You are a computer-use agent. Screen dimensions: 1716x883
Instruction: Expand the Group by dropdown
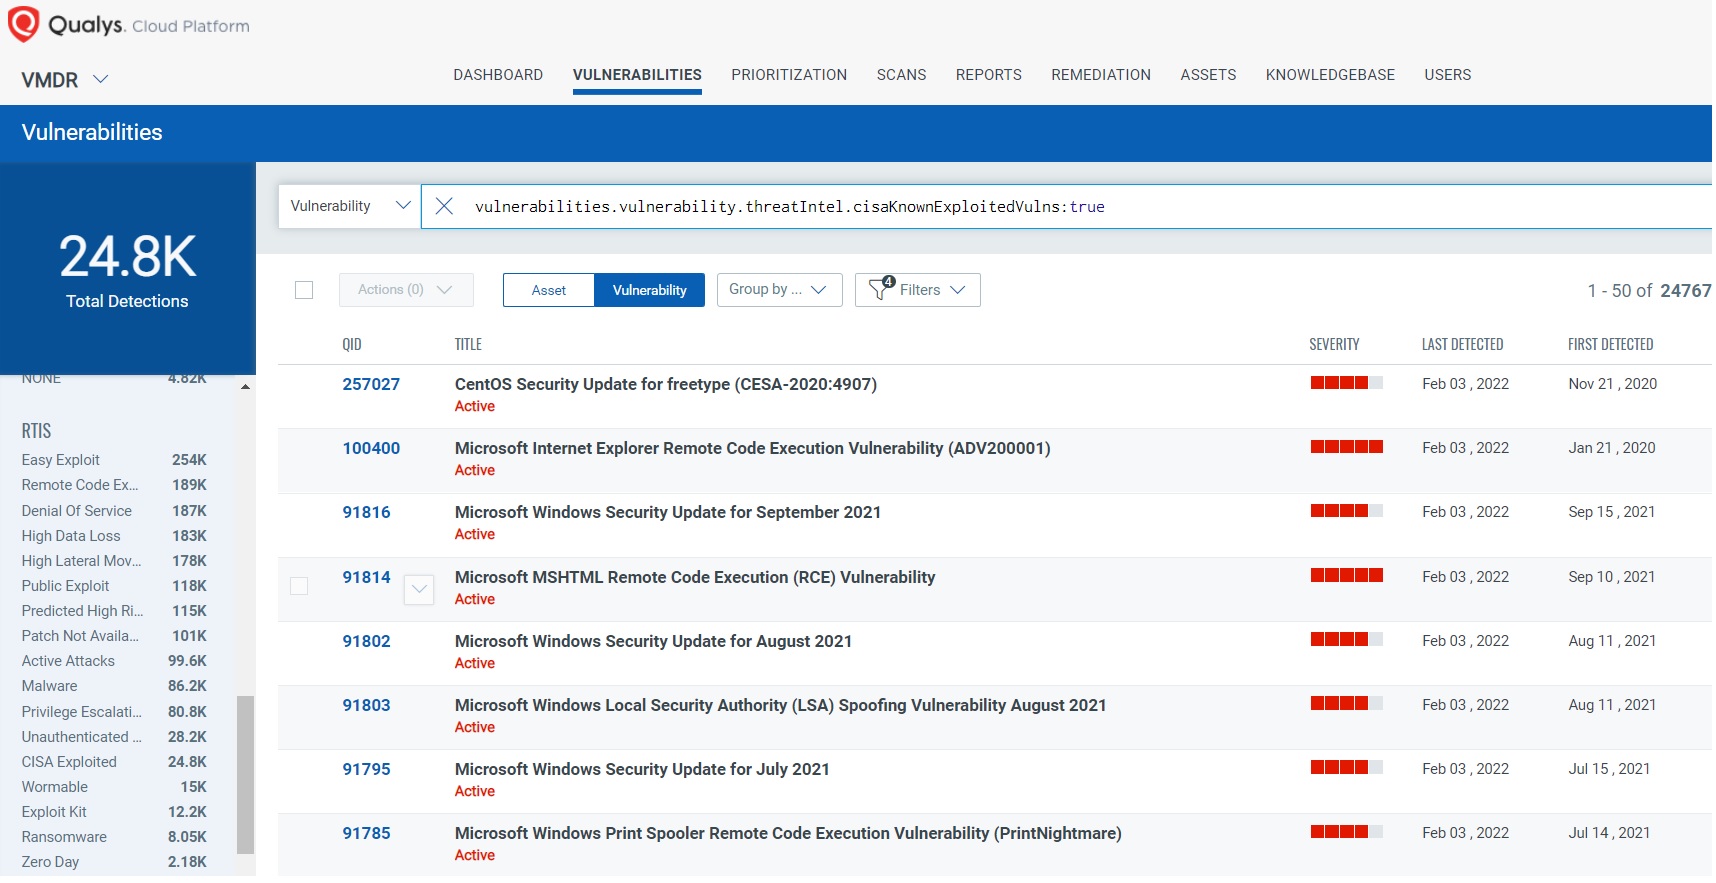coord(780,290)
